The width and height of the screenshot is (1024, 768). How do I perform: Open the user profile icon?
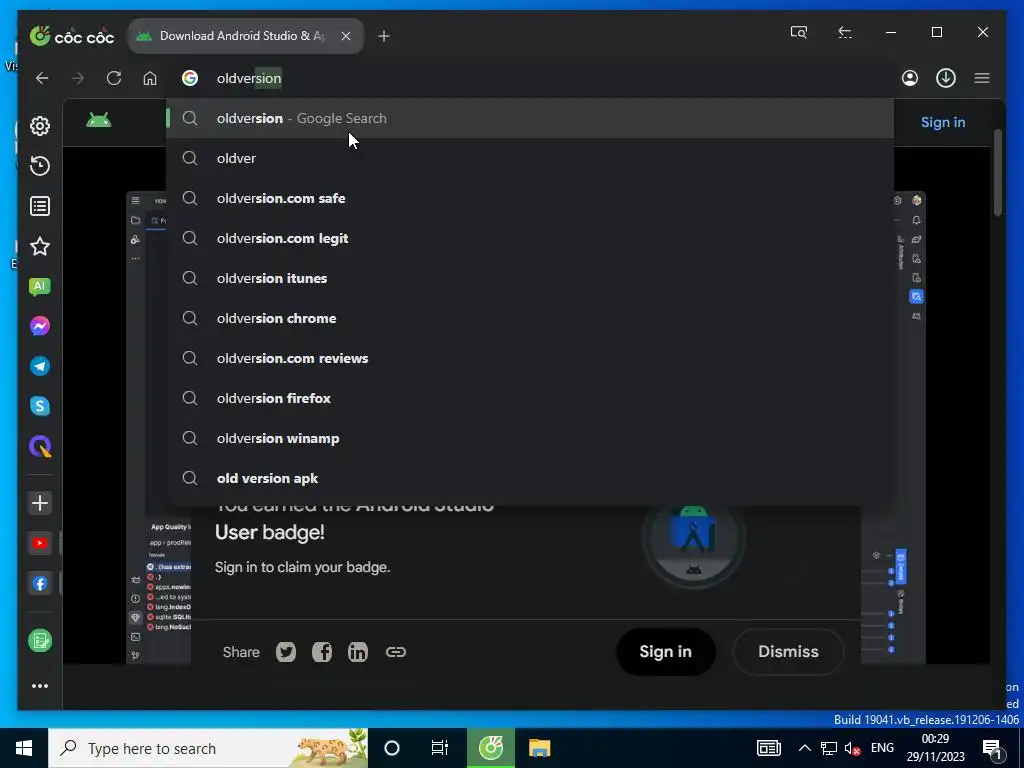click(910, 78)
